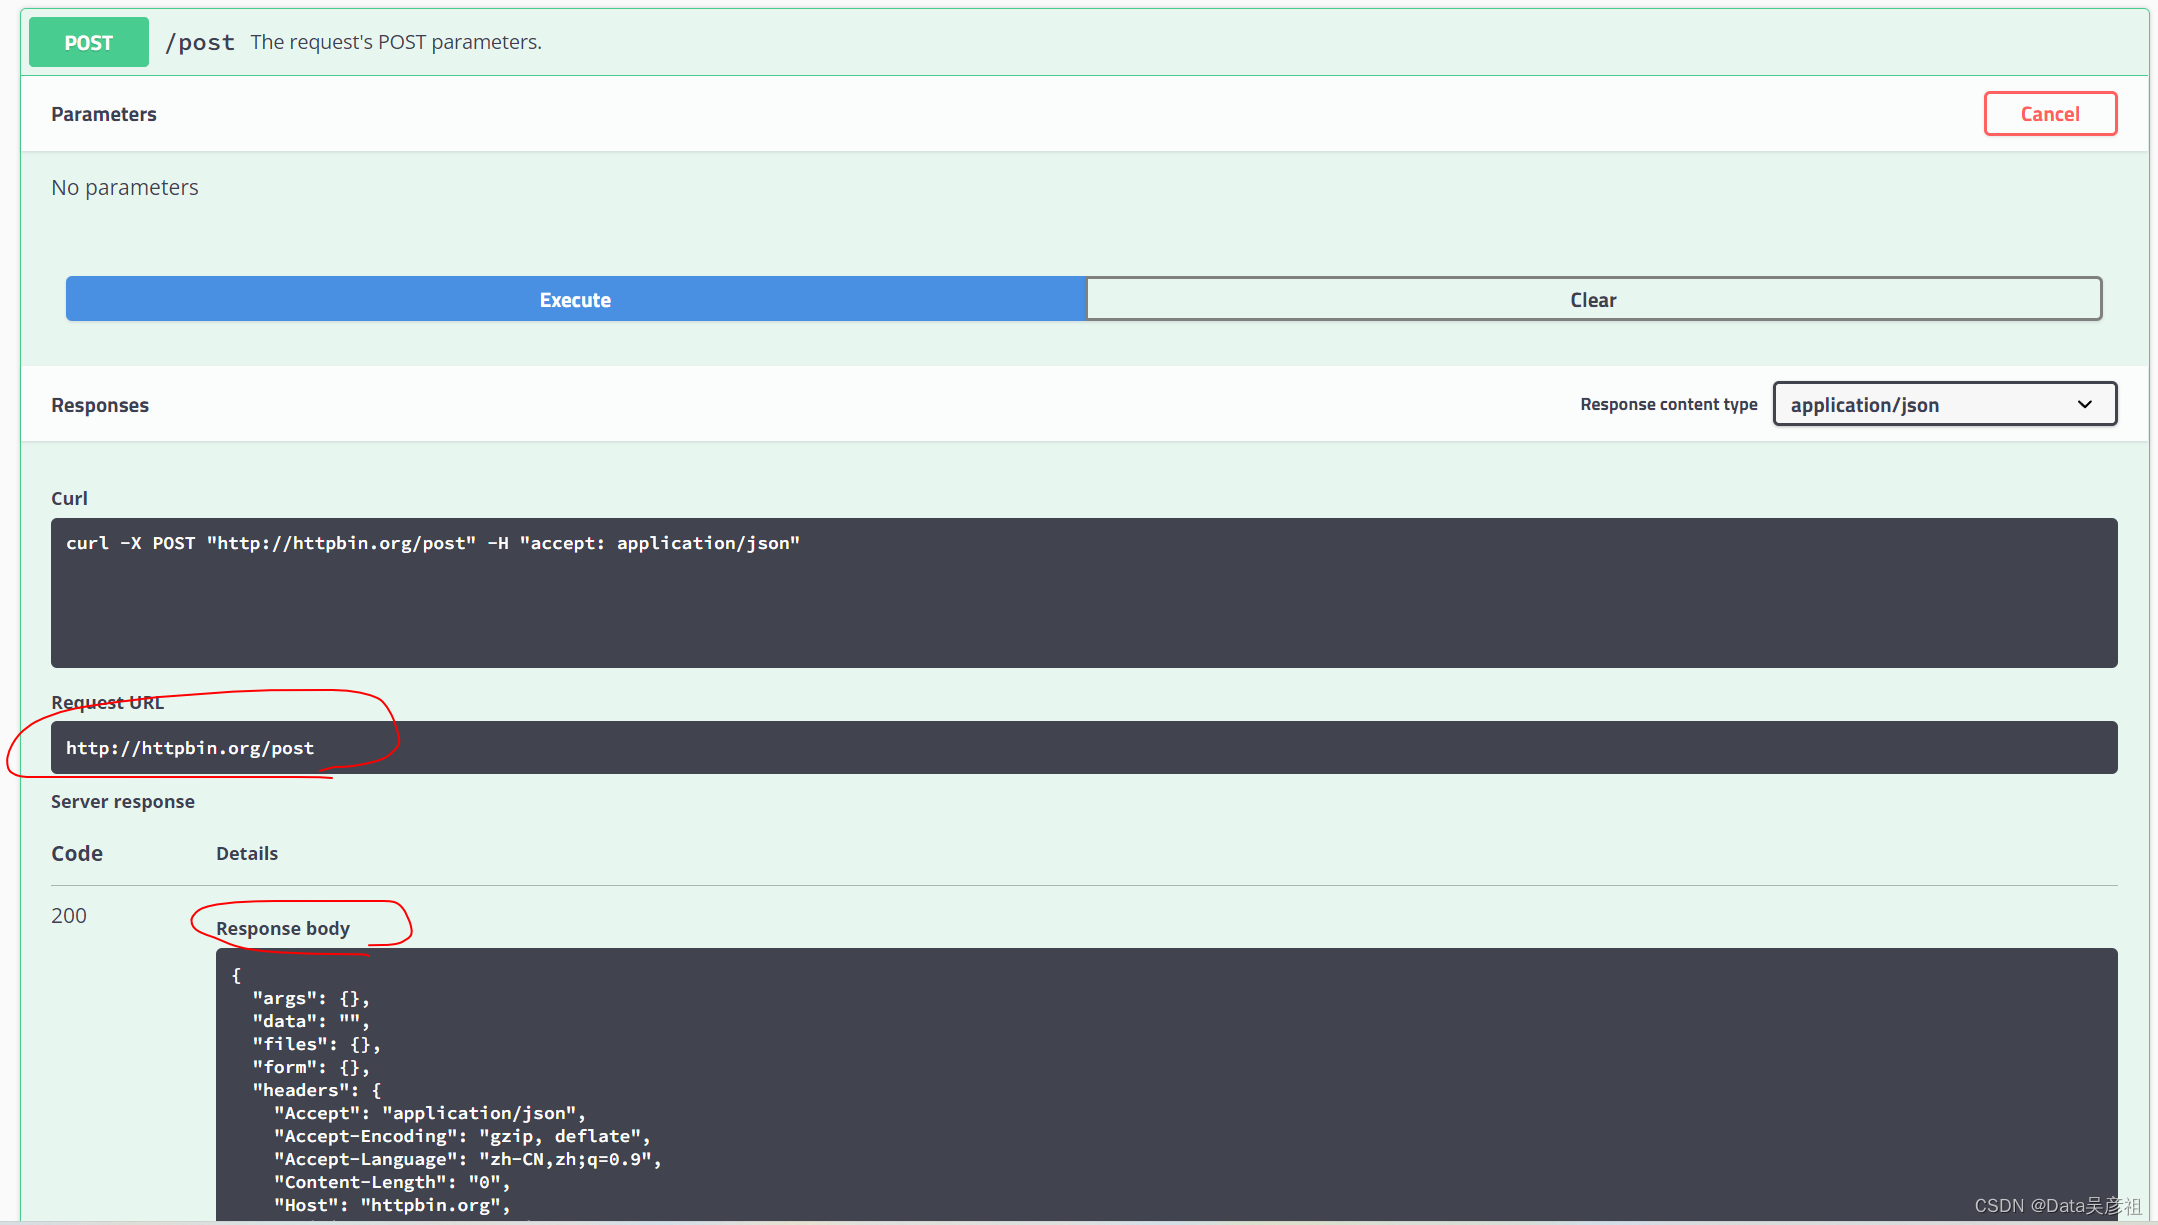Click the "args": {} line in response
Screen dimensions: 2158x1225
311,998
